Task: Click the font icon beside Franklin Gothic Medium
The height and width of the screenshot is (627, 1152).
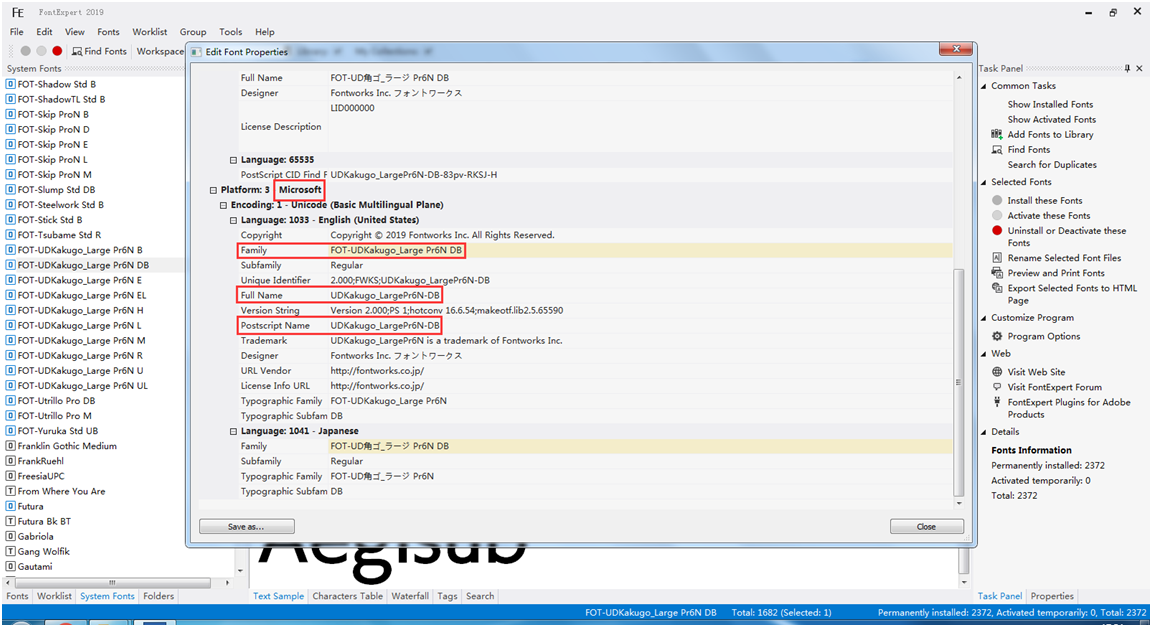Action: pos(10,445)
